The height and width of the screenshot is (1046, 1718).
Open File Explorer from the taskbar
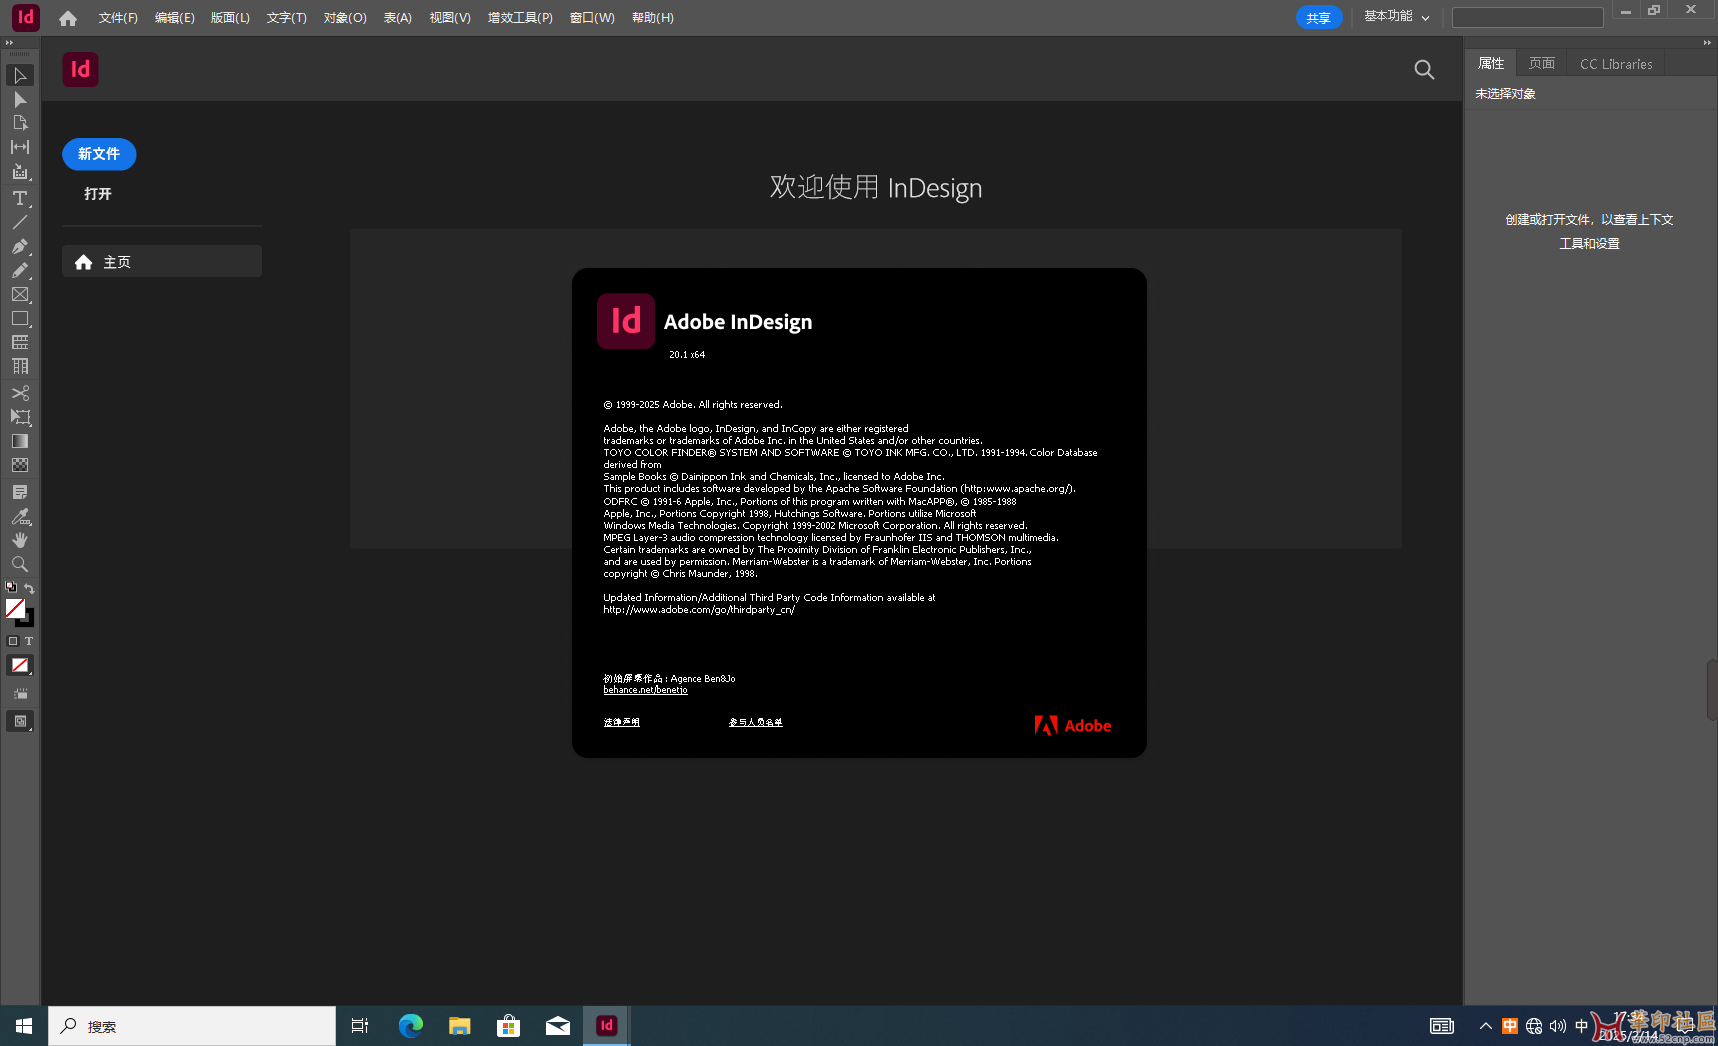(460, 1026)
